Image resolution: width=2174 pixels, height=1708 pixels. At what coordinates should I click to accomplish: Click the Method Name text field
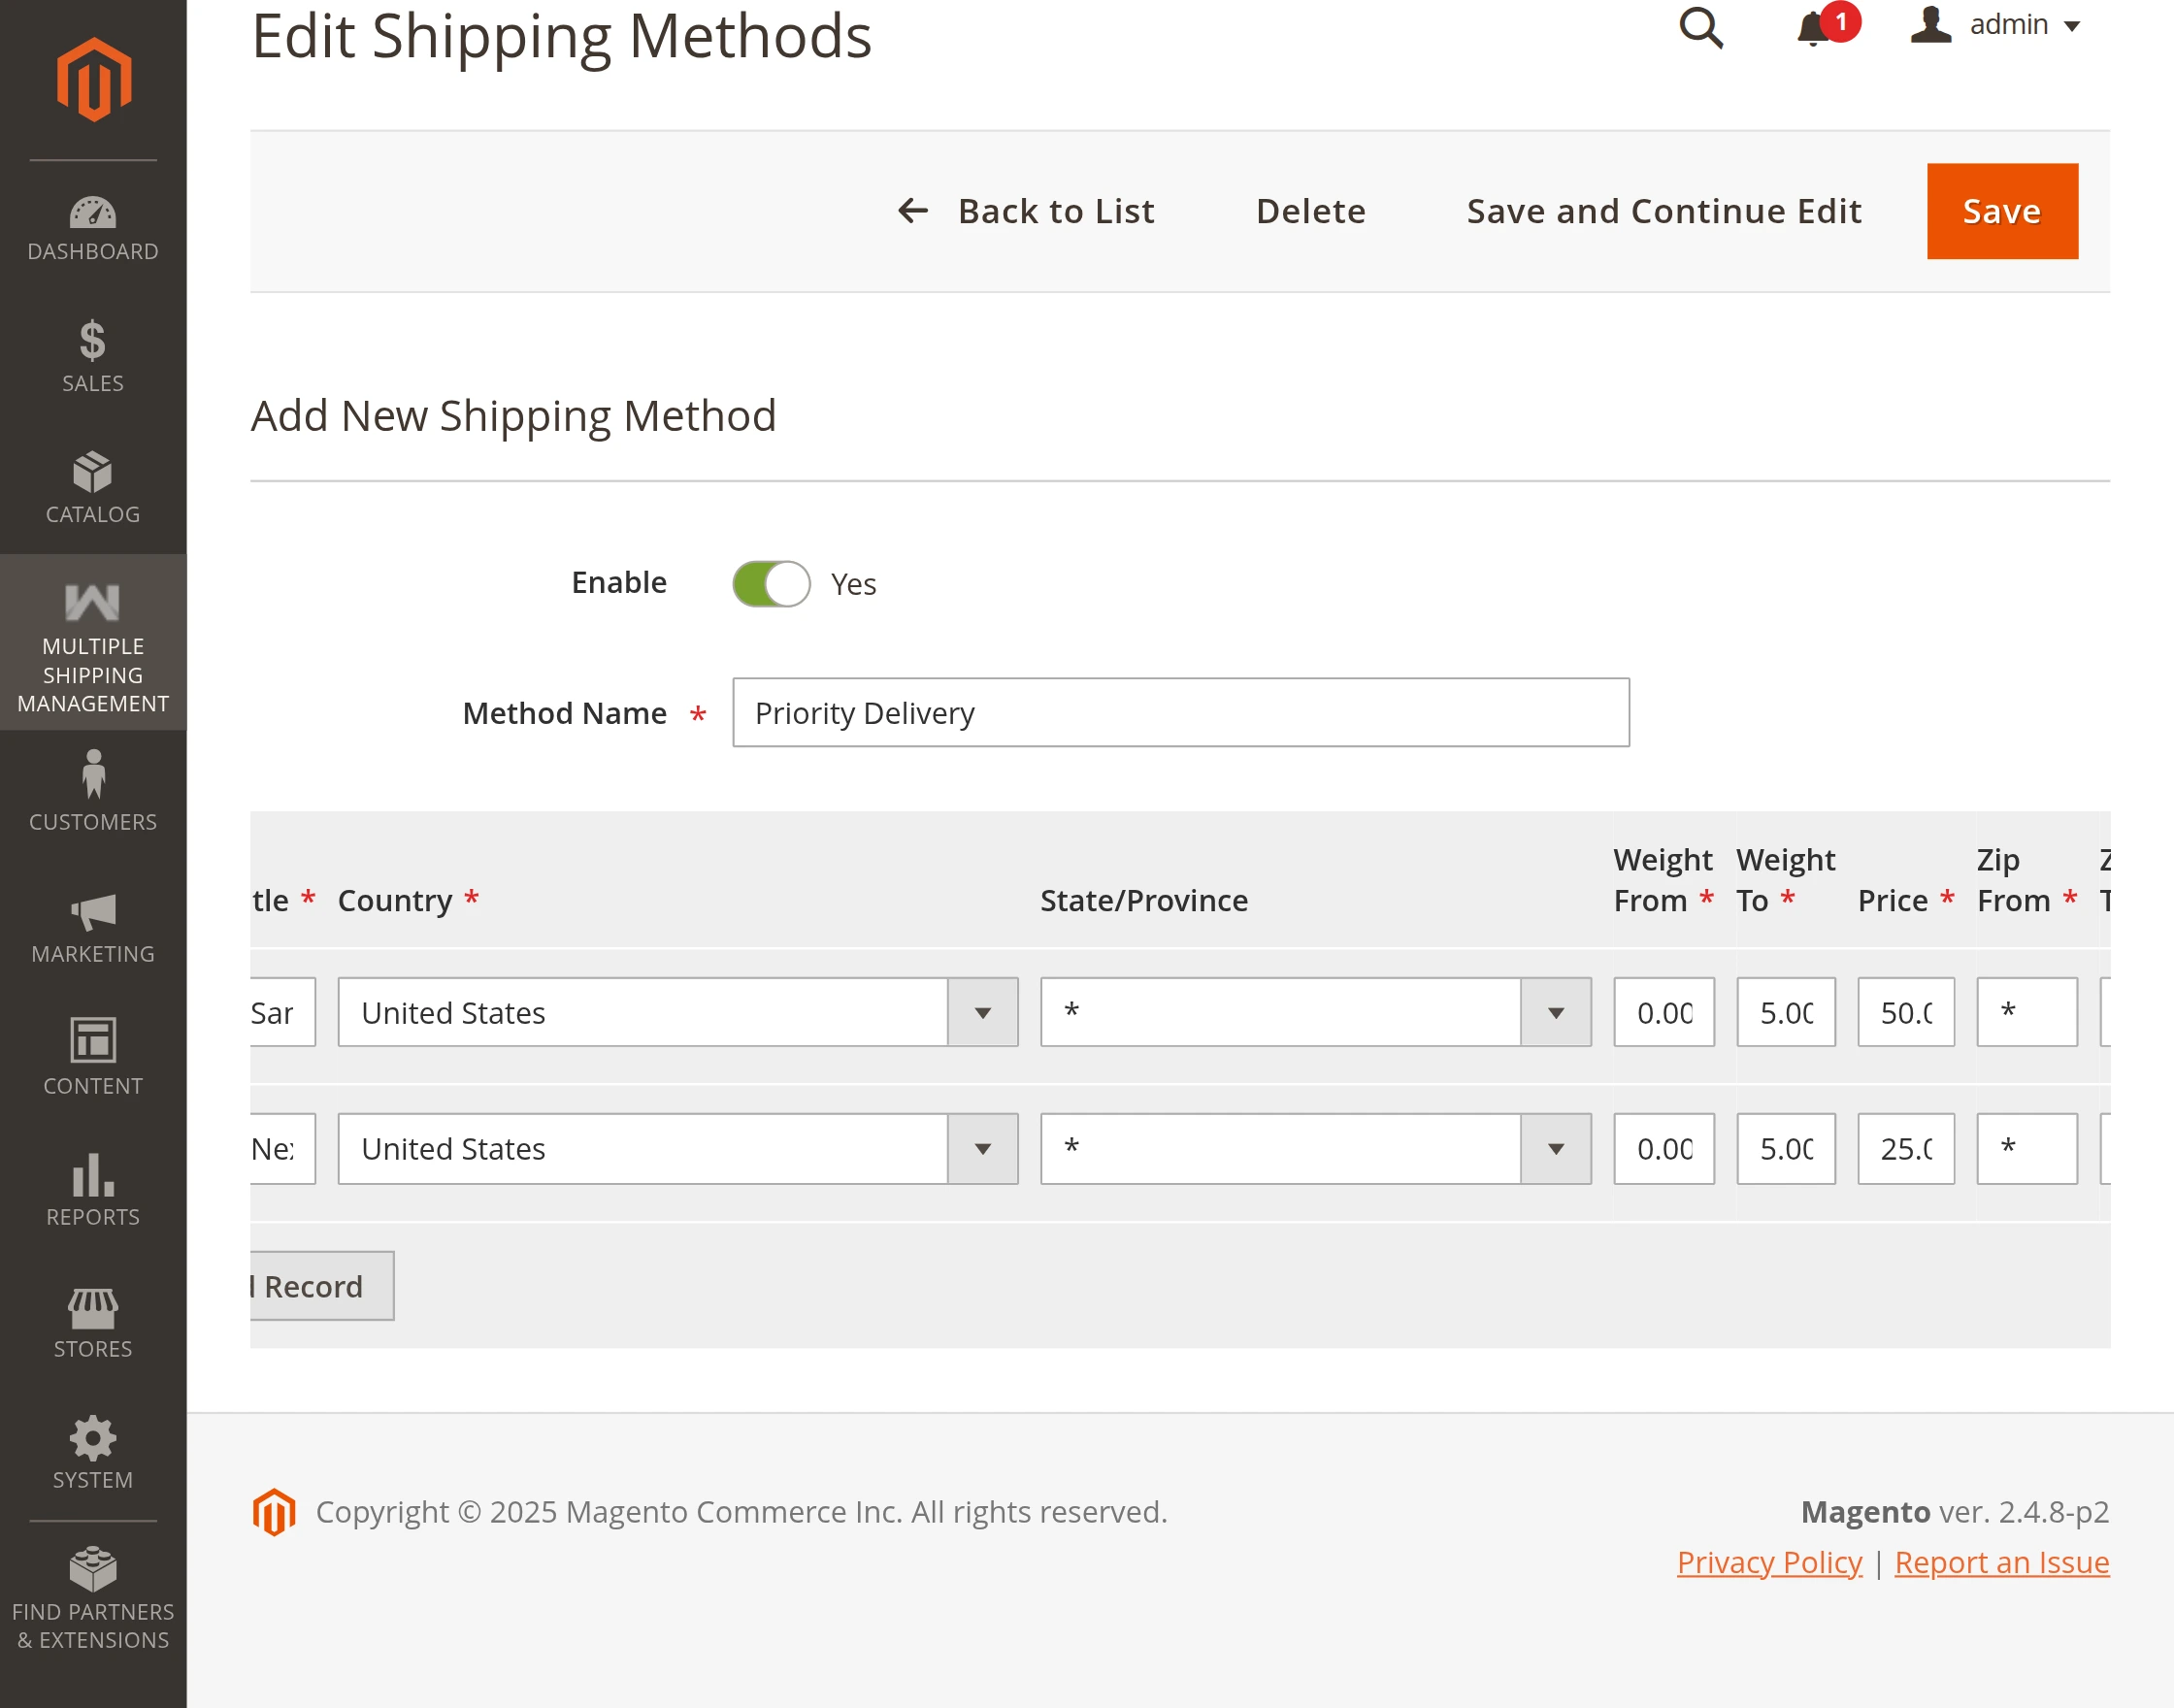[1180, 712]
